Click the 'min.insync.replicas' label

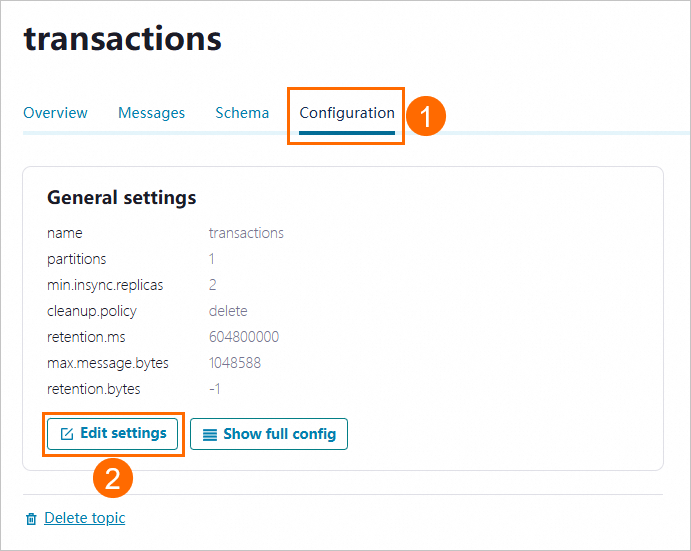[x=105, y=285]
